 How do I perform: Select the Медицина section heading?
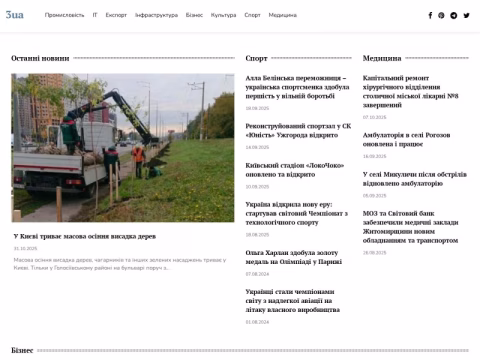[382, 58]
